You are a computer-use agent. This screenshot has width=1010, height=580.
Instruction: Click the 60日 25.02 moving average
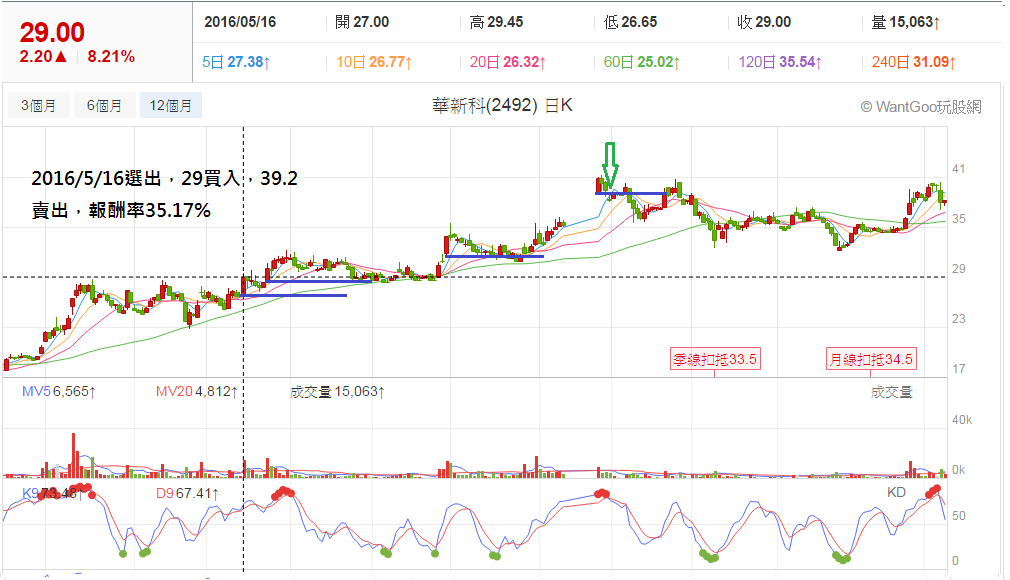642,62
